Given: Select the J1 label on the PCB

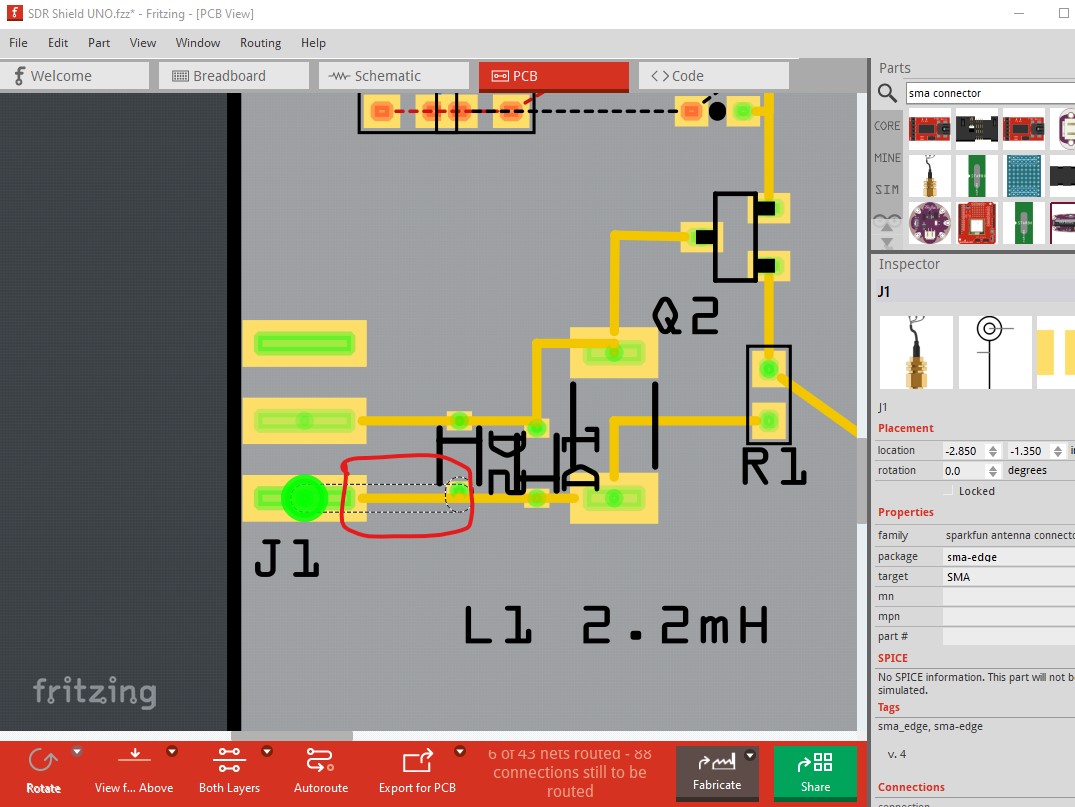Looking at the screenshot, I should tap(287, 557).
